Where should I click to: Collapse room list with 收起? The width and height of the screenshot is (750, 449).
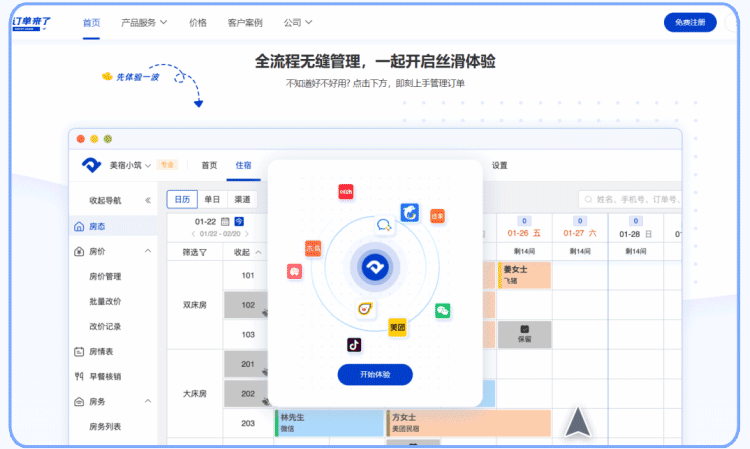247,252
